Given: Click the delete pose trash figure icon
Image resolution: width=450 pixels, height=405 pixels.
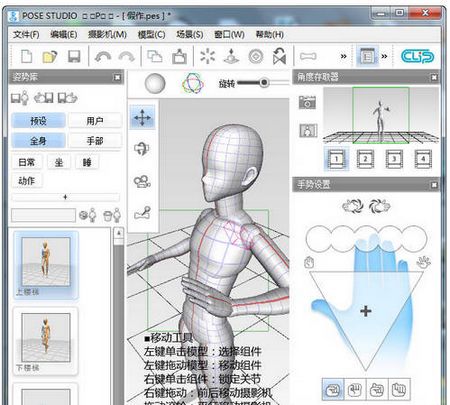Looking at the screenshot, I should click(111, 215).
